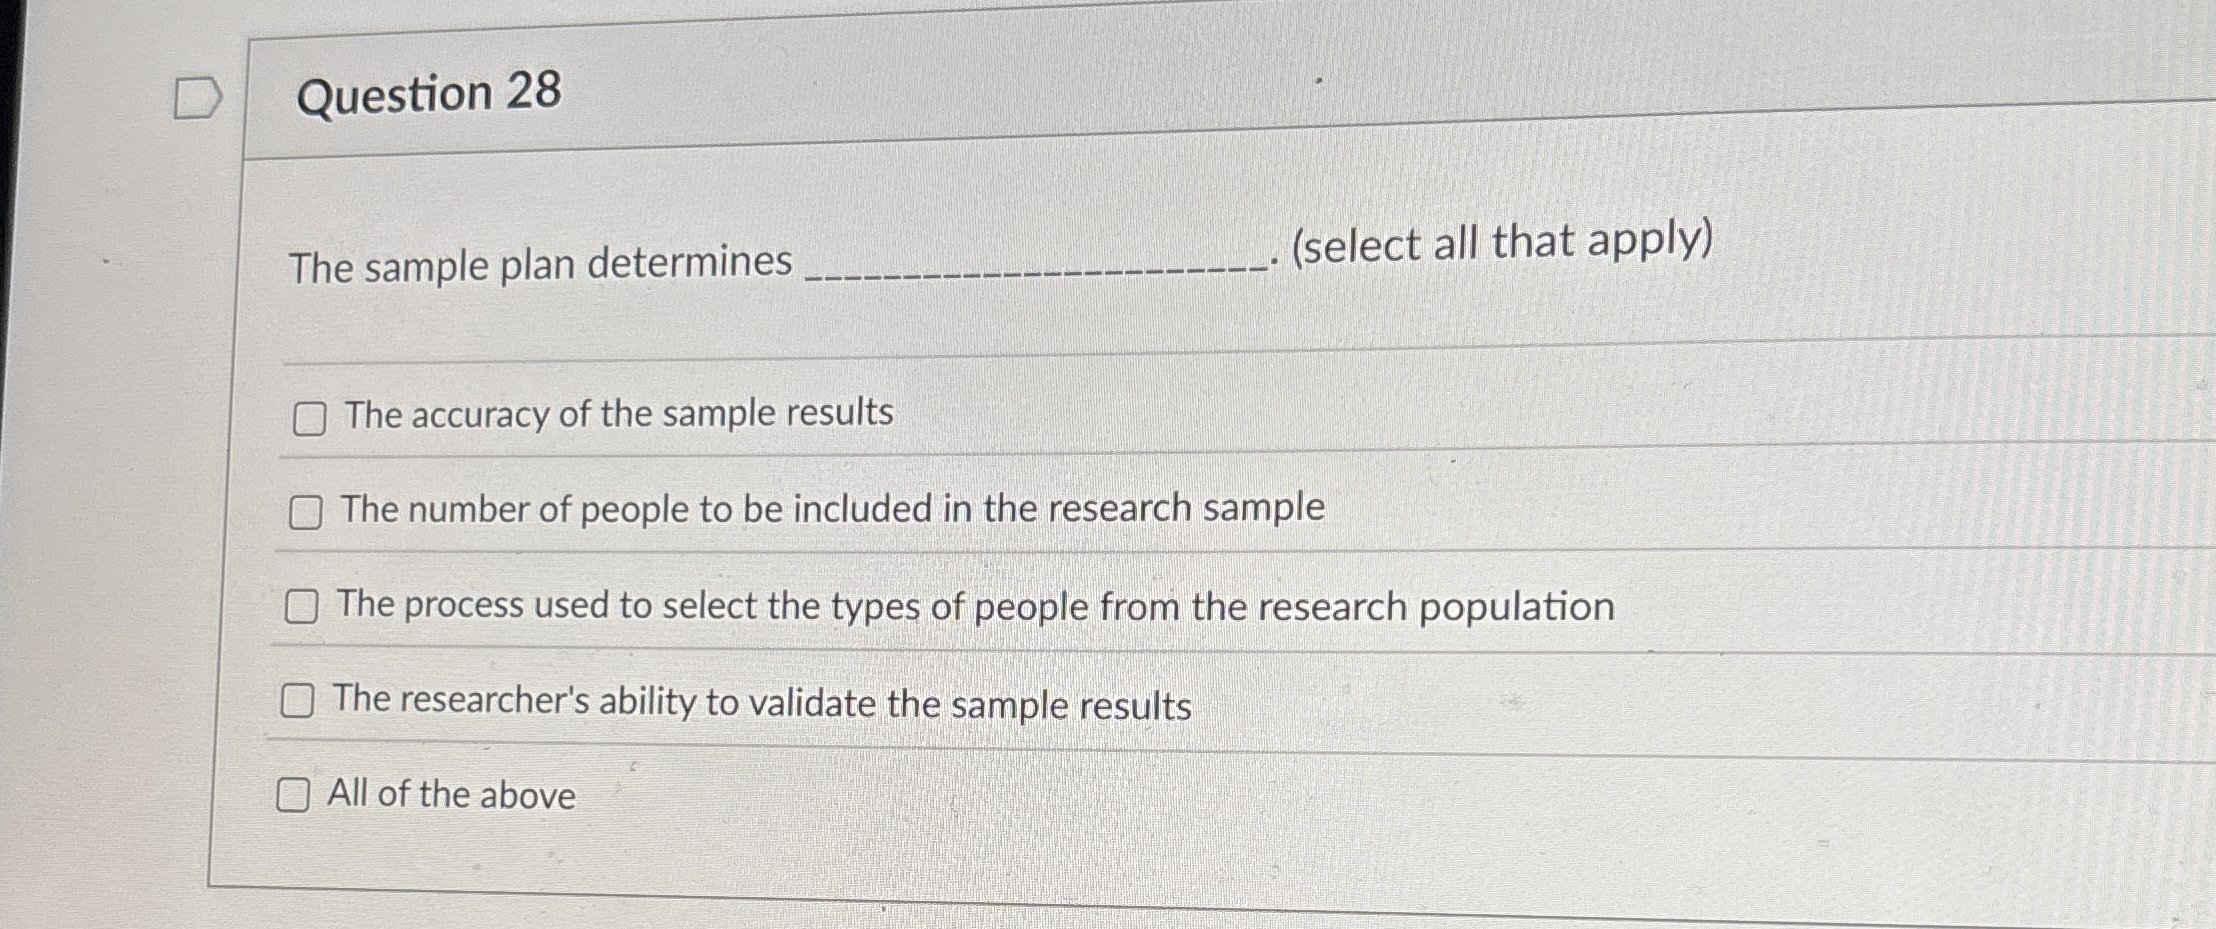
Task: Check the 'All of the above' option
Action: click(293, 796)
